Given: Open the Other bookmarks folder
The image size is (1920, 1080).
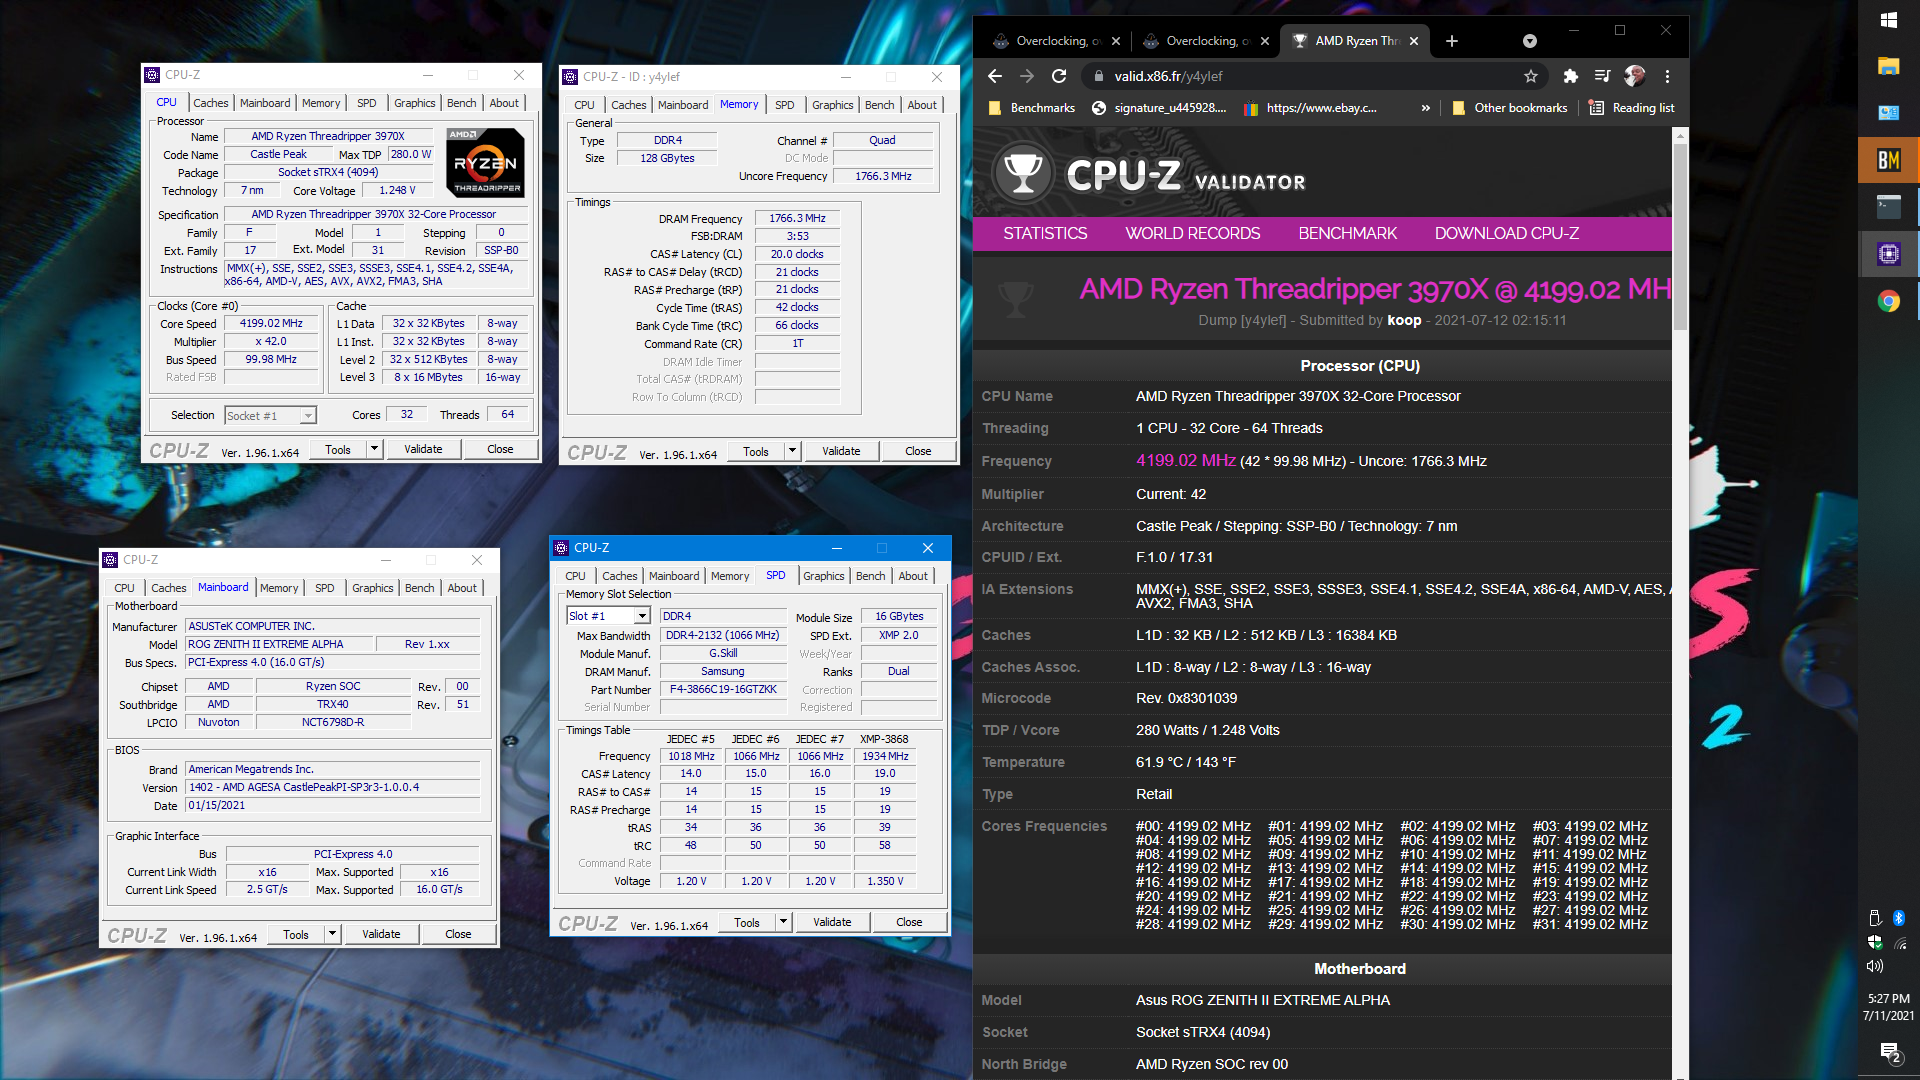Looking at the screenshot, I should tap(1510, 108).
